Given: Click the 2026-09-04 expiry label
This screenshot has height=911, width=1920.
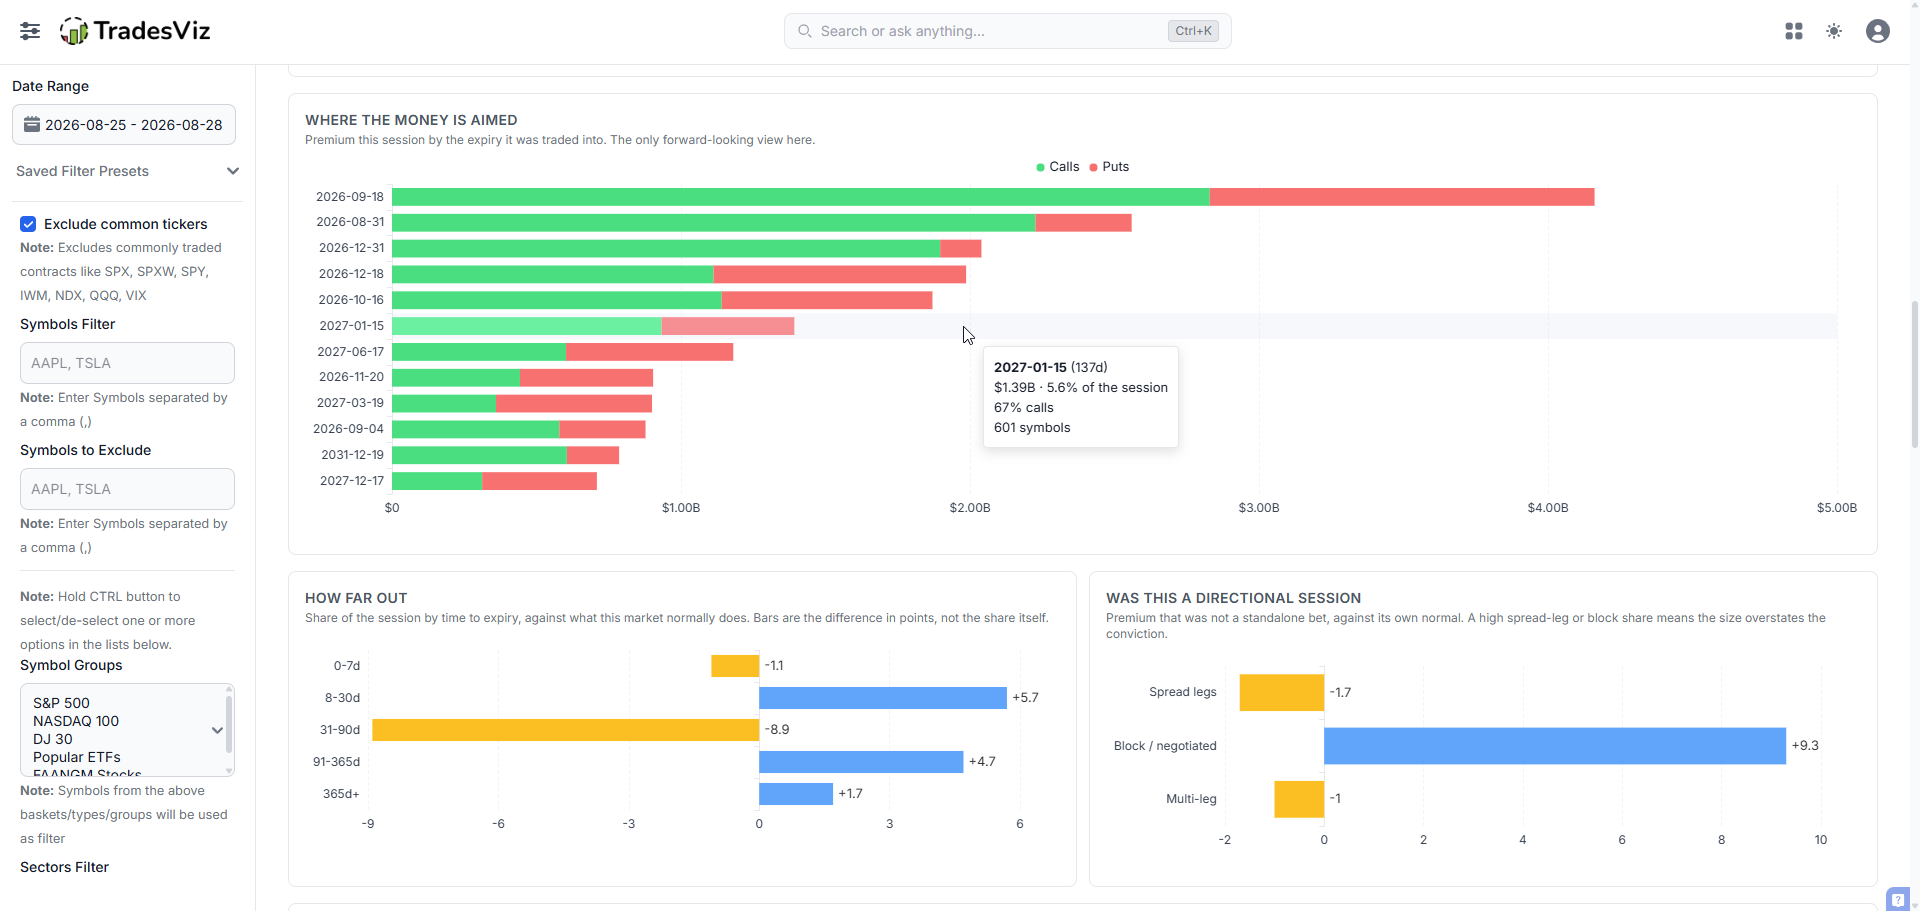Looking at the screenshot, I should (348, 429).
